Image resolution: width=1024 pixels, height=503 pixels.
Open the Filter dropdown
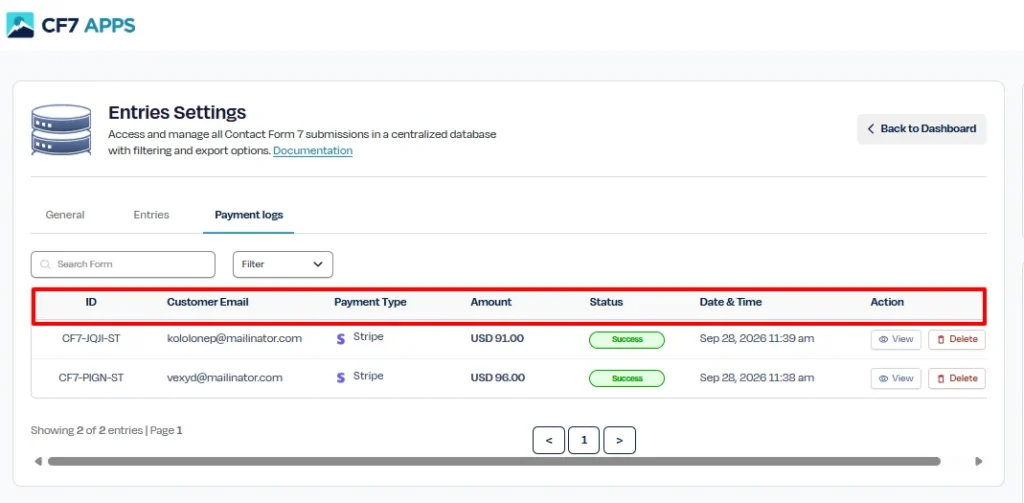[x=283, y=265]
